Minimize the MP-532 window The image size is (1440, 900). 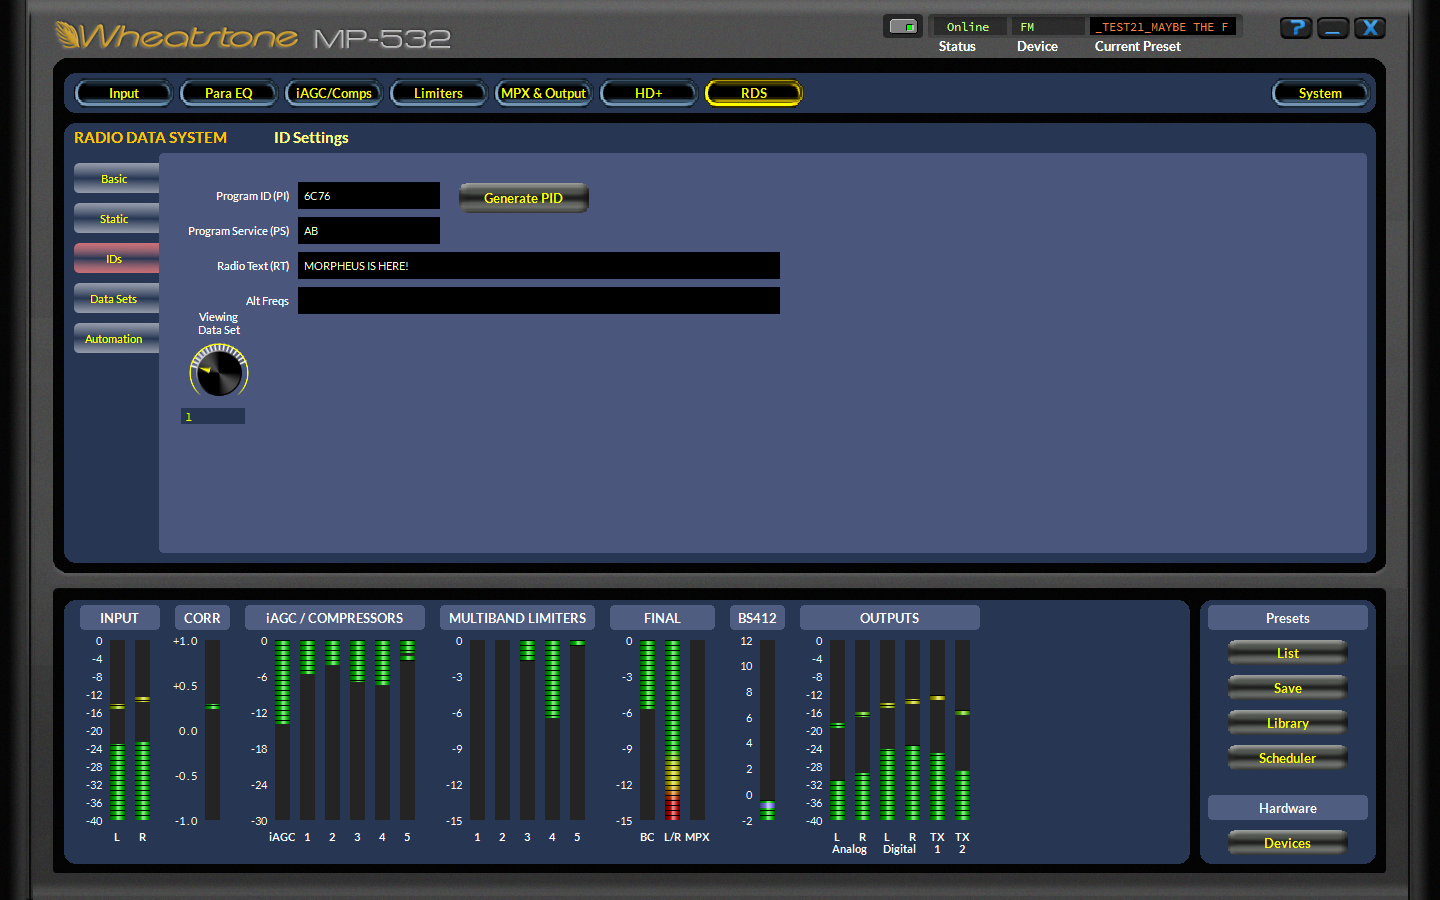[1333, 28]
